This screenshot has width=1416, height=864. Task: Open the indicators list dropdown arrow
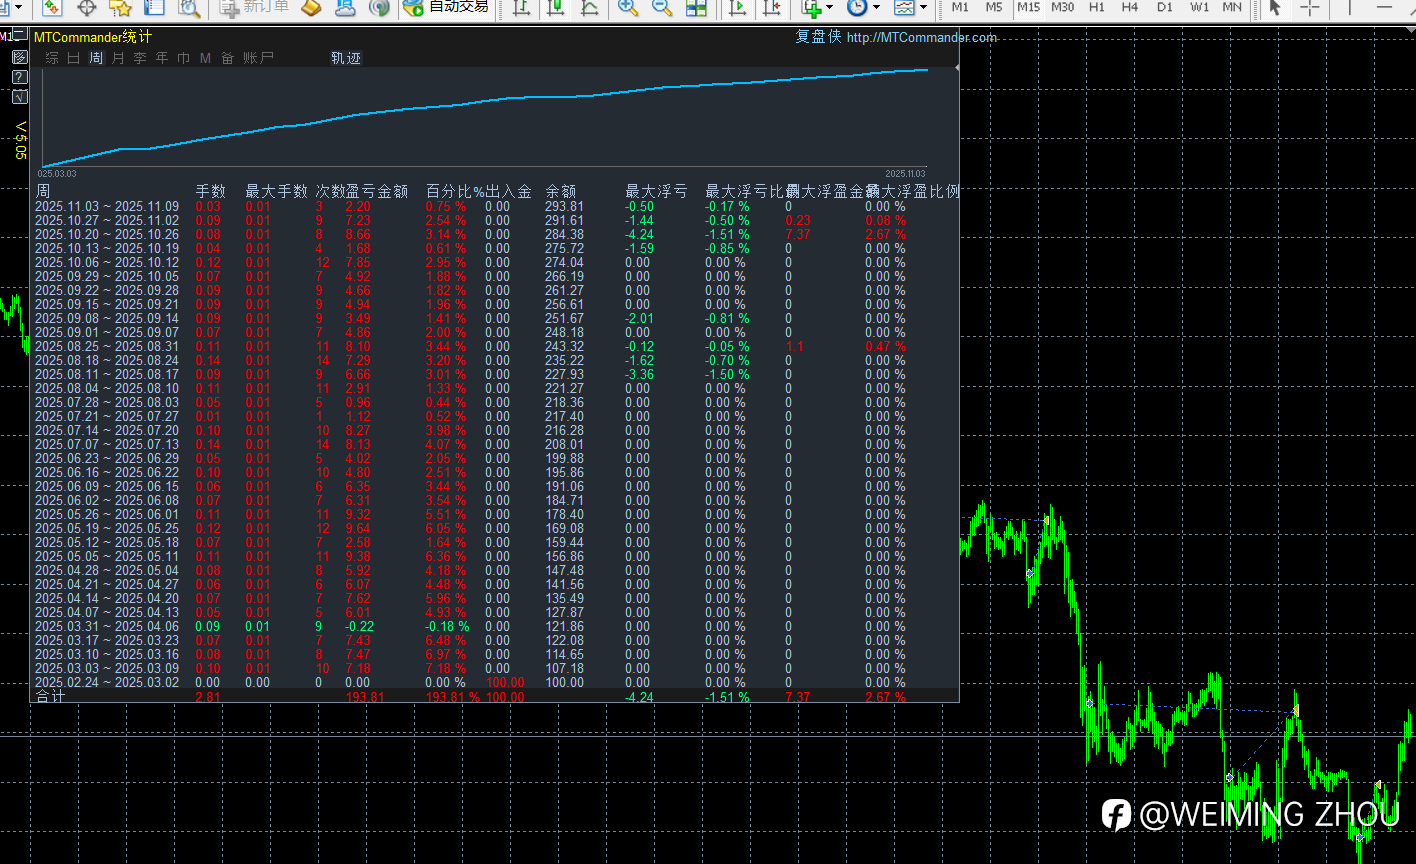pyautogui.click(x=830, y=8)
